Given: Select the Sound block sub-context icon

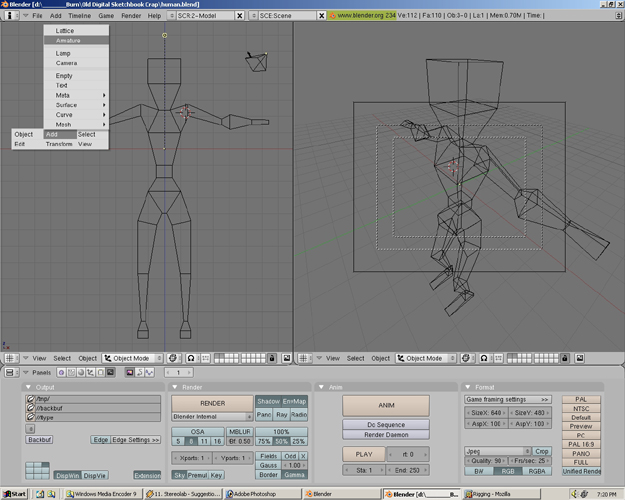Looking at the screenshot, I should coord(149,372).
